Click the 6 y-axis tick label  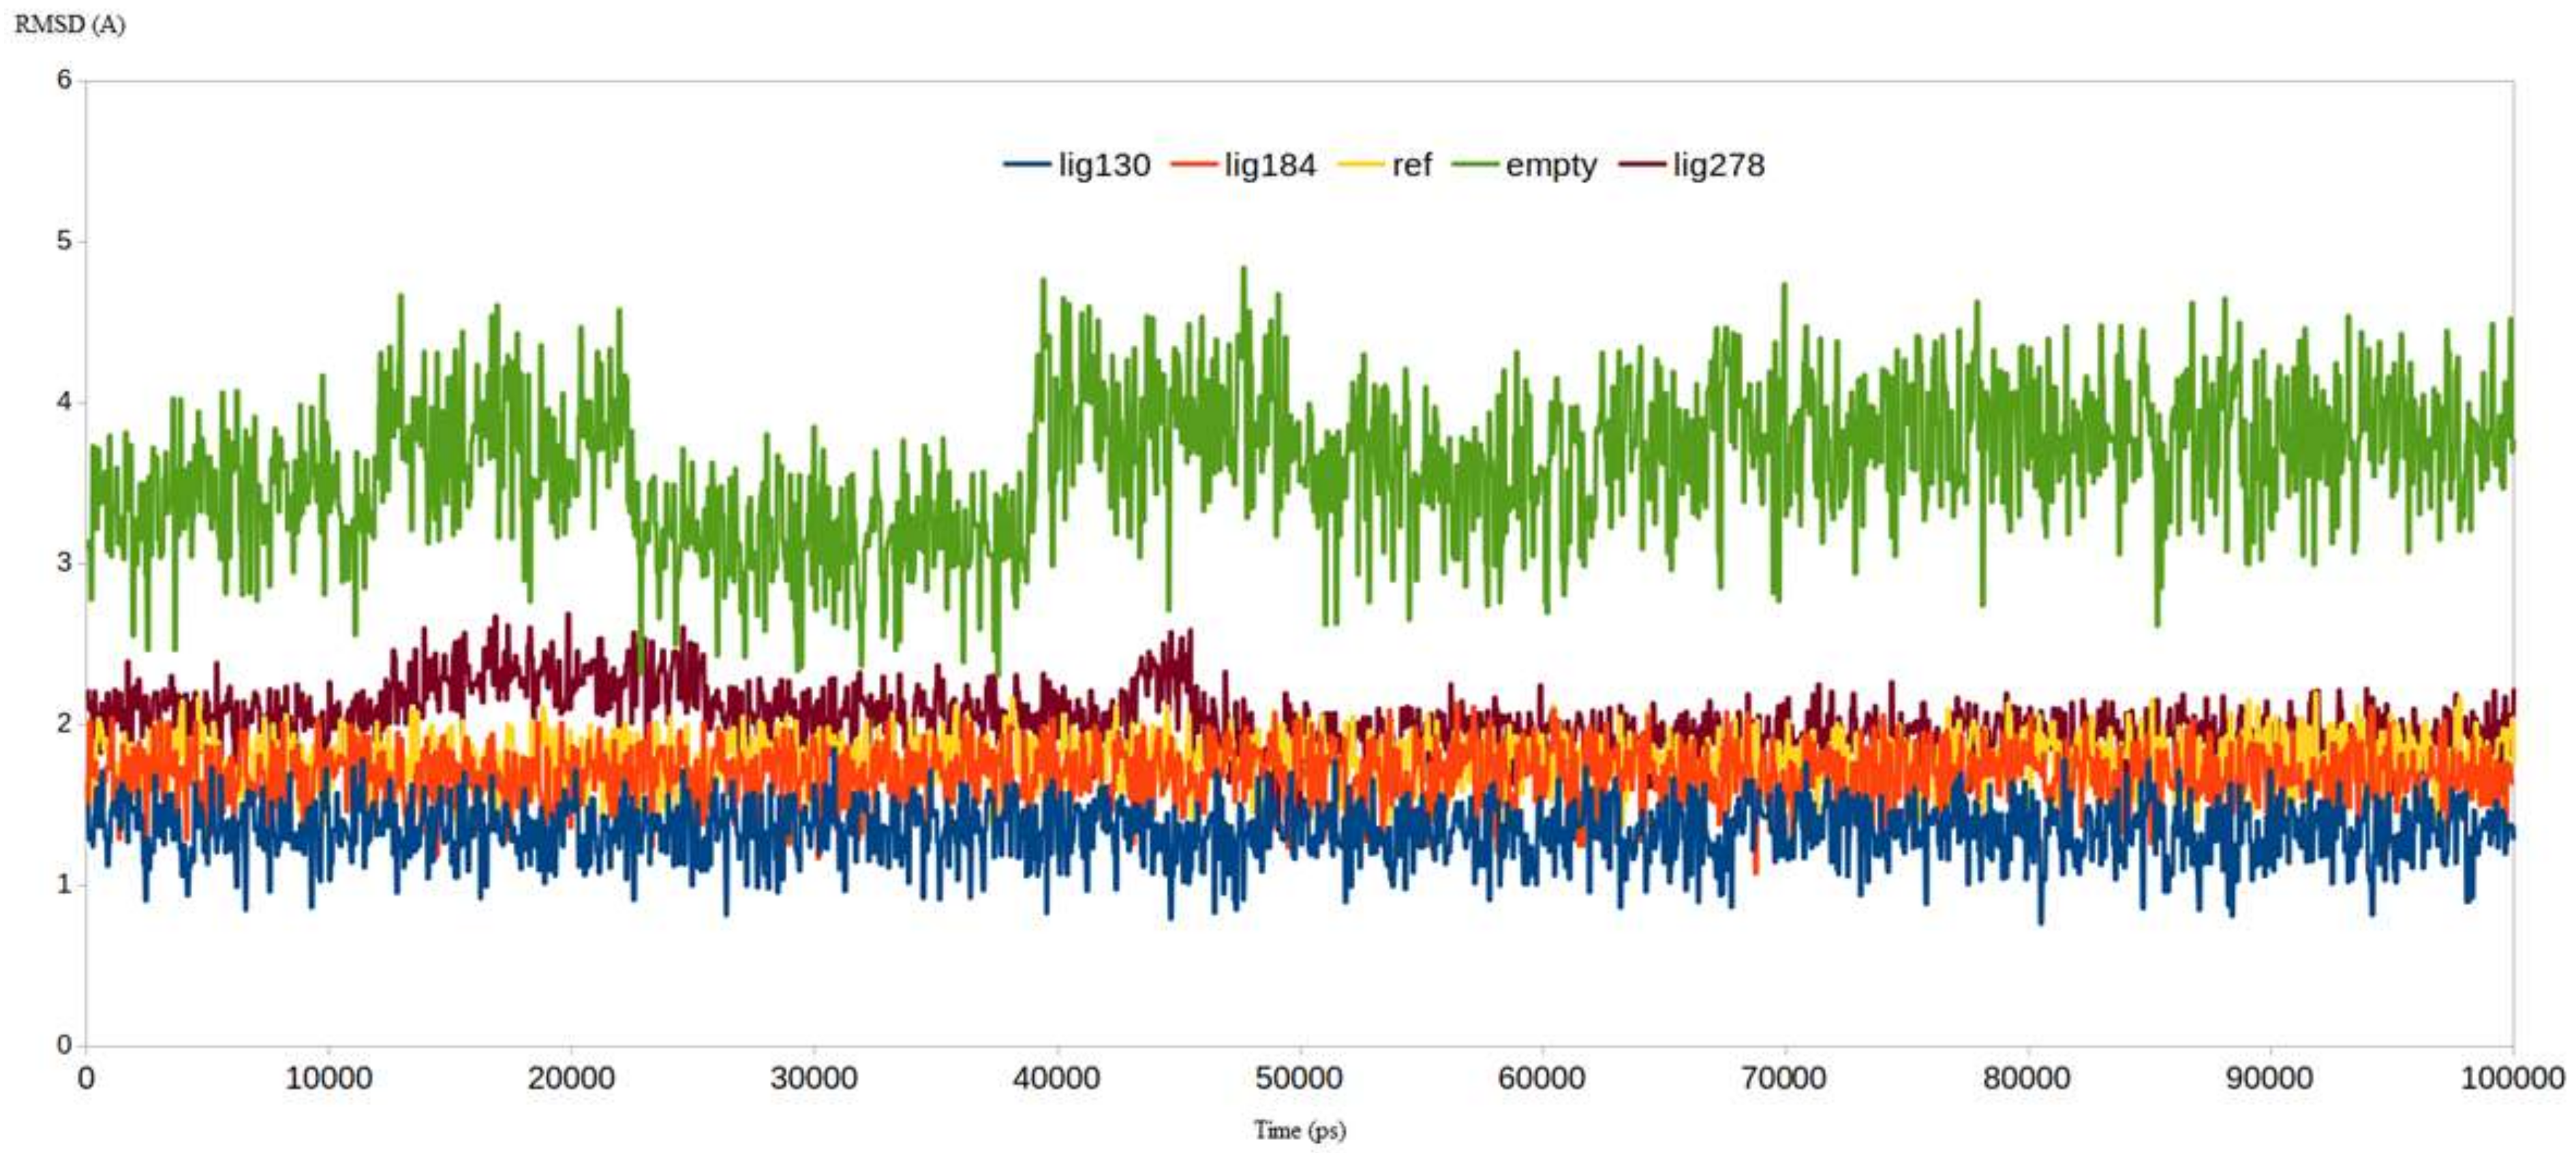[64, 80]
